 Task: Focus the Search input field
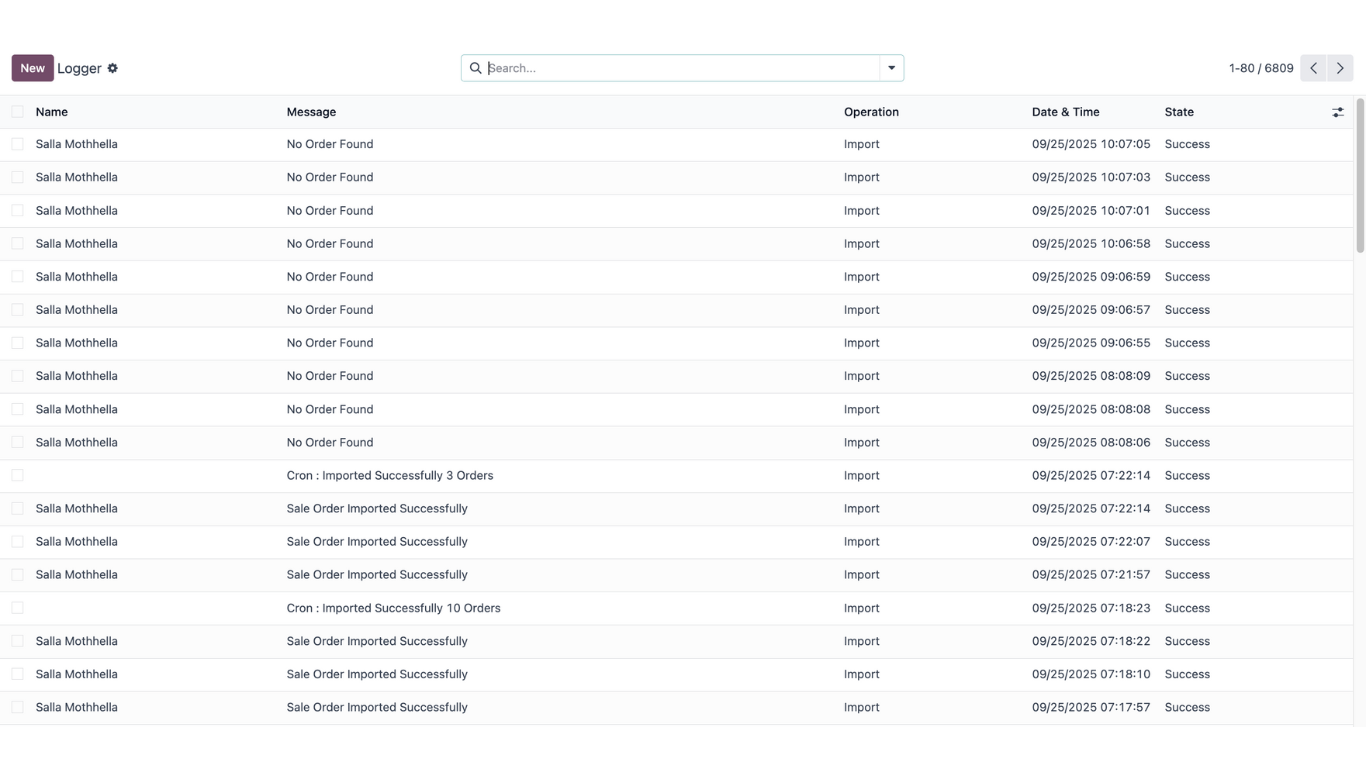[680, 68]
